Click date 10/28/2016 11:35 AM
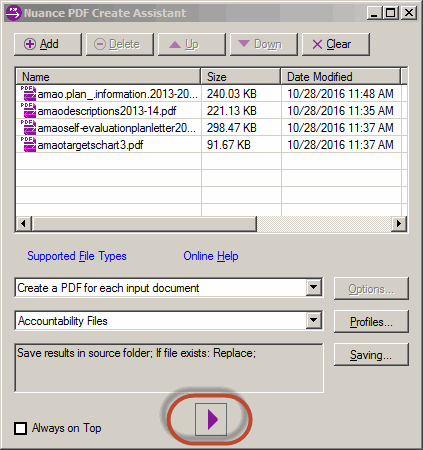The image size is (423, 450). tap(340, 111)
